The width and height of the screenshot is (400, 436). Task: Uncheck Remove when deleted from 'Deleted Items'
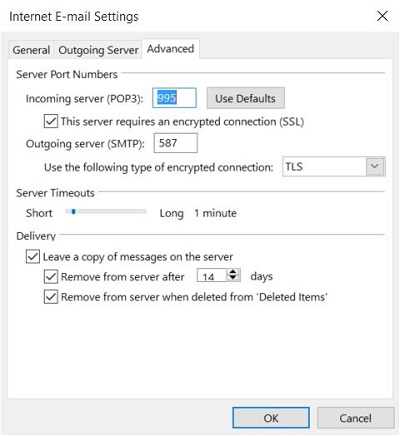click(51, 297)
